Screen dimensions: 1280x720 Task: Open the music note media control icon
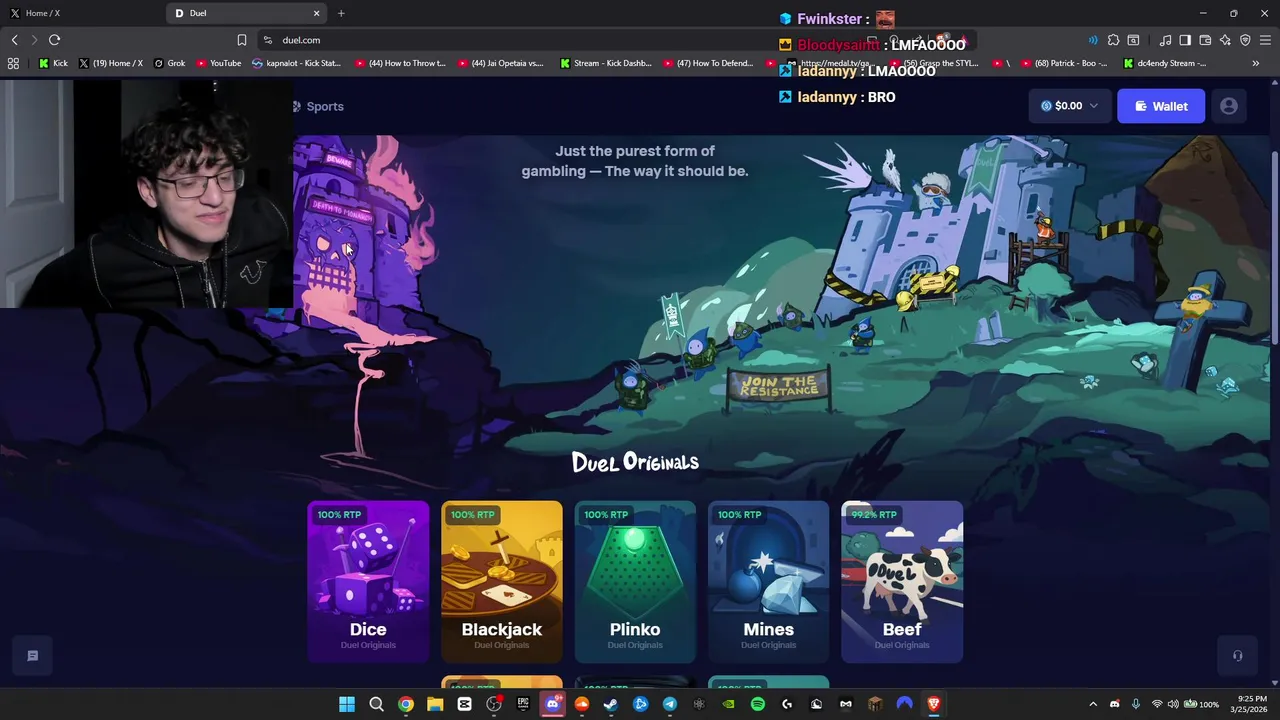tap(1165, 40)
